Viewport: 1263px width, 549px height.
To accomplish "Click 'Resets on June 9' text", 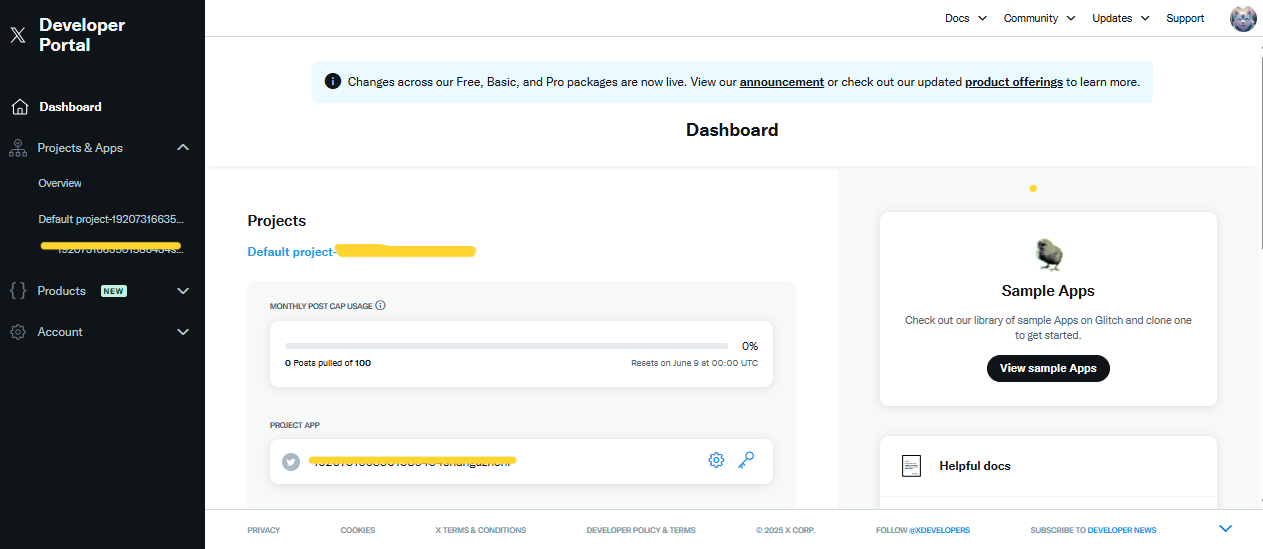I will (694, 363).
